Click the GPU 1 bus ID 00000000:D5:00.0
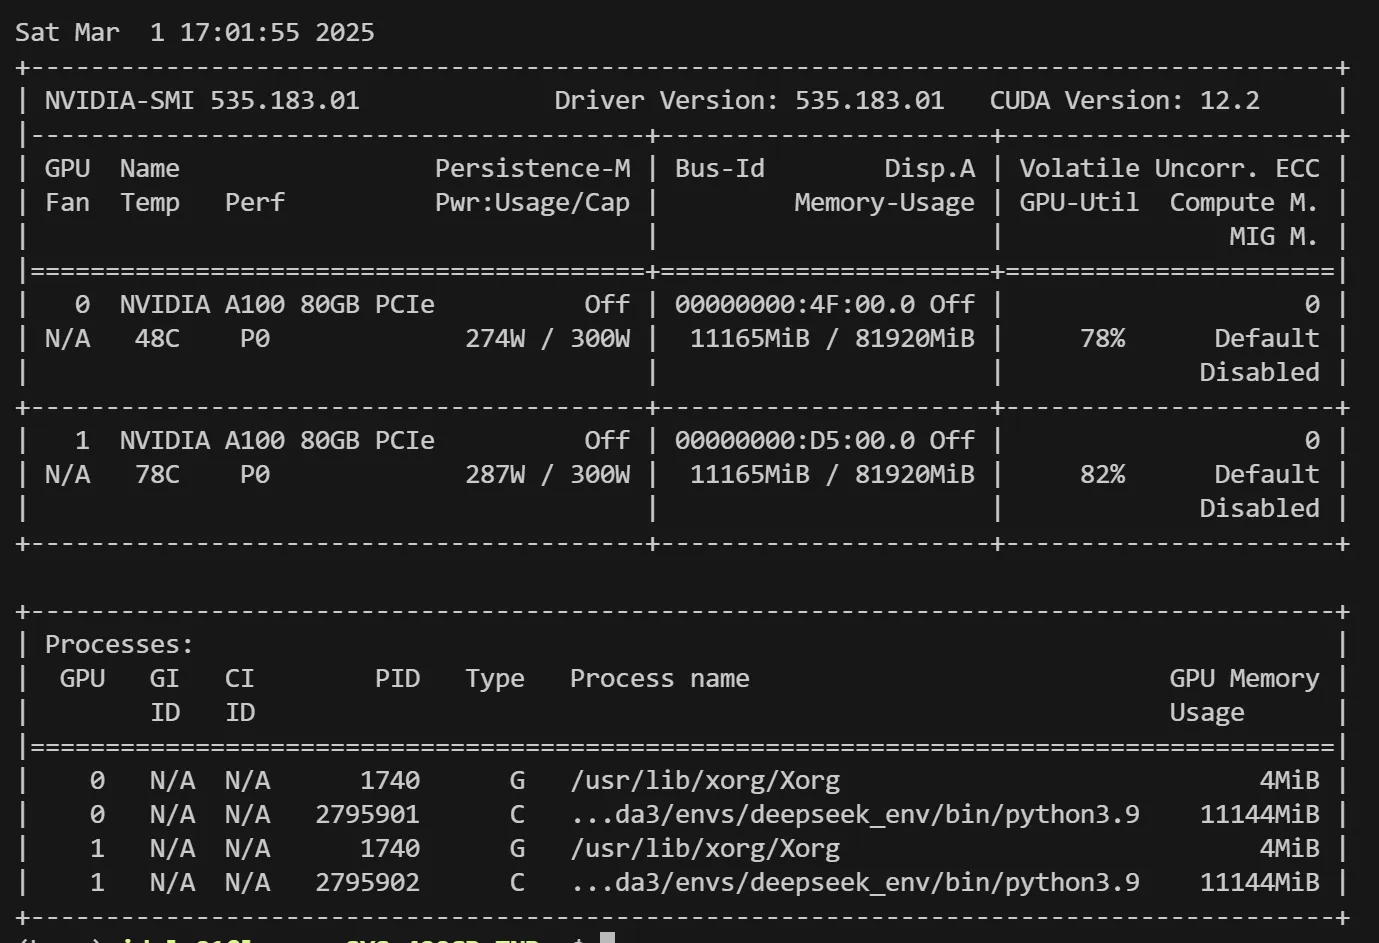This screenshot has width=1379, height=943. click(x=794, y=440)
